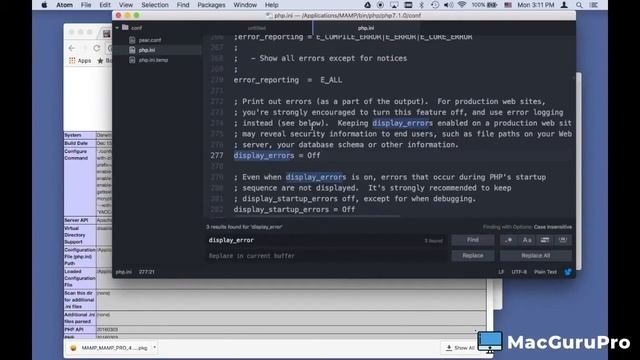Viewport: 640px width, 360px height.
Task: Click the php.ini file name in status bar
Action: 124,272
